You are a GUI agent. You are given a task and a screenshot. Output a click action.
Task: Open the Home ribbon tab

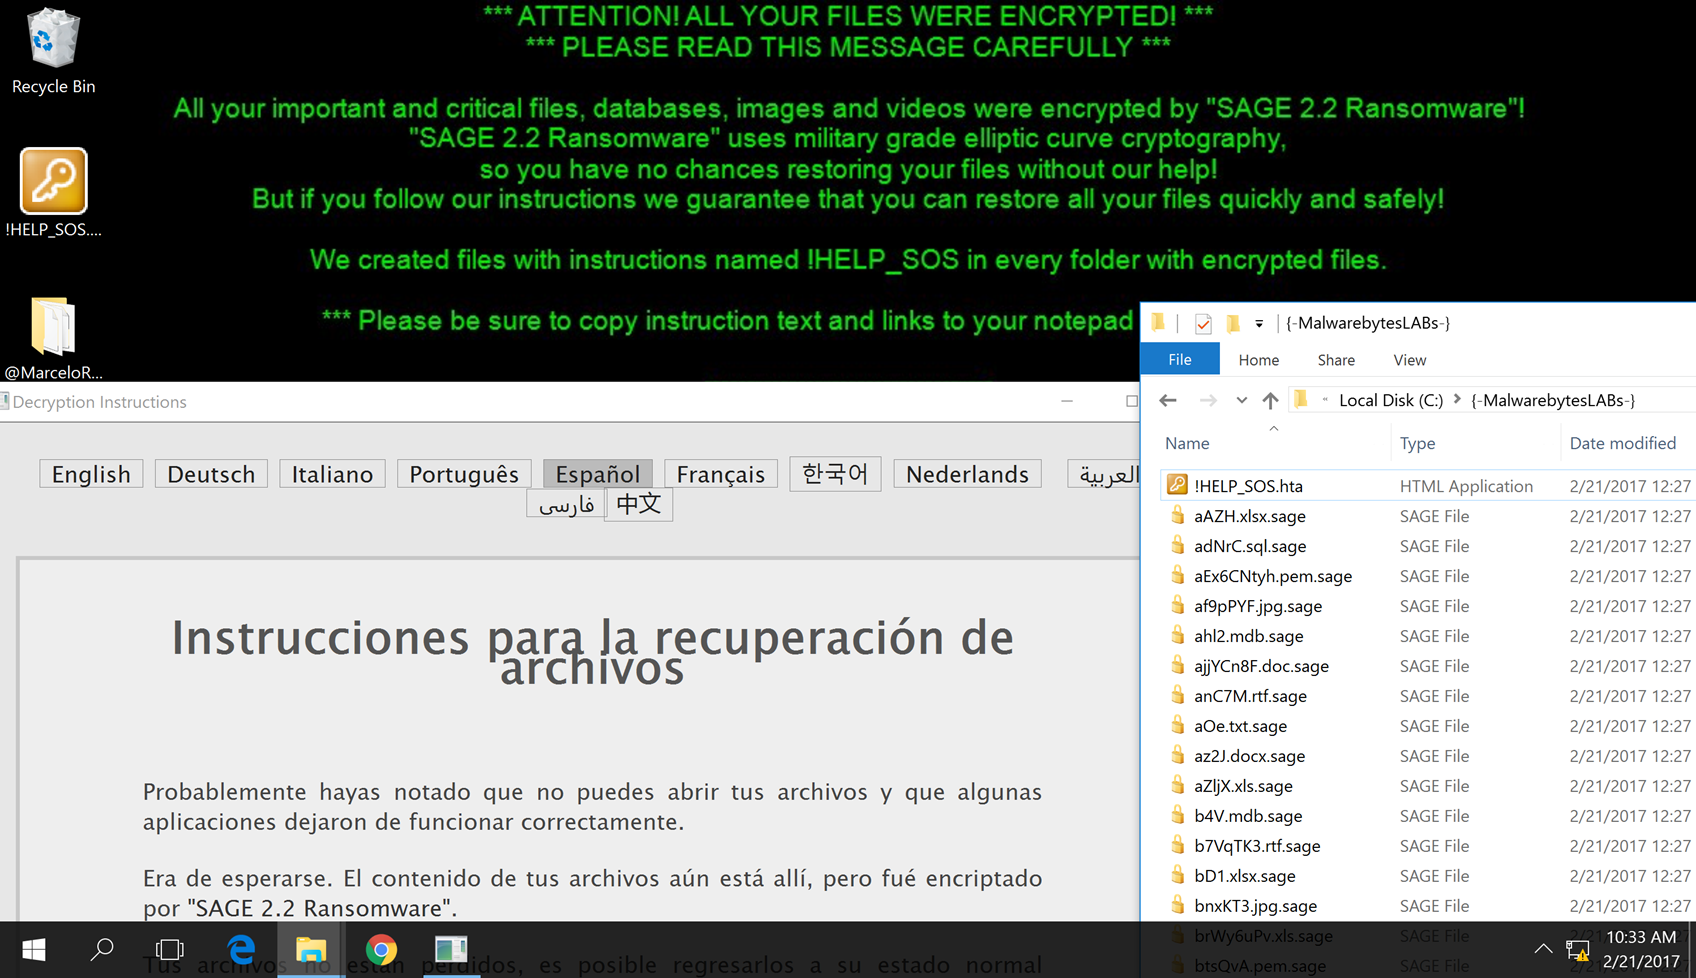[x=1259, y=360]
